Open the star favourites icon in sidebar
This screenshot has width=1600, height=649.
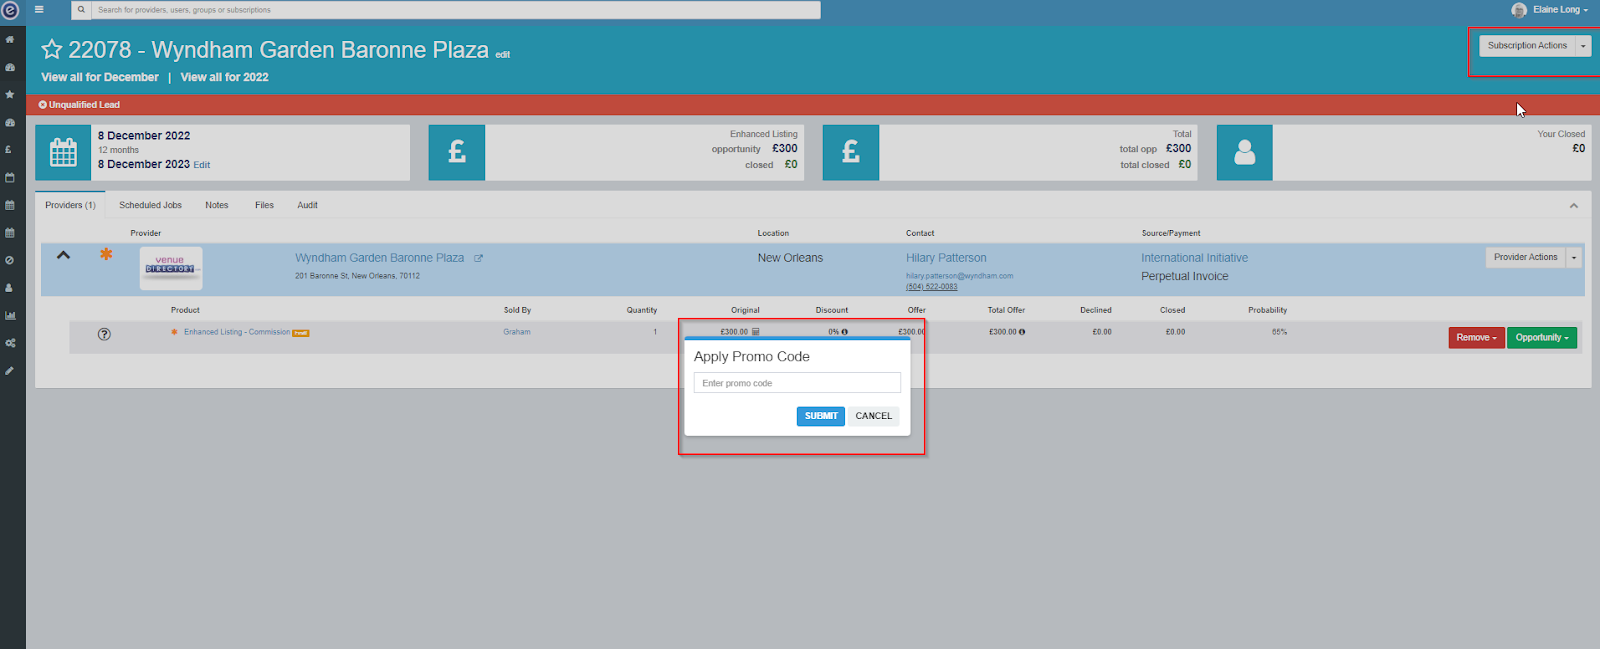coord(10,95)
